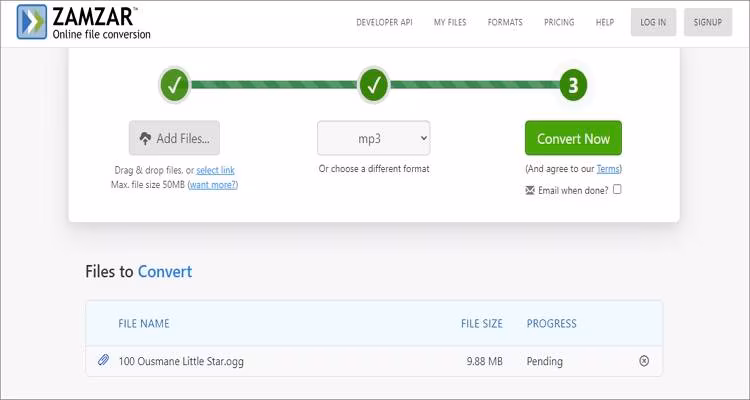Image resolution: width=750 pixels, height=400 pixels.
Task: Click the Add Files button
Action: pos(174,138)
